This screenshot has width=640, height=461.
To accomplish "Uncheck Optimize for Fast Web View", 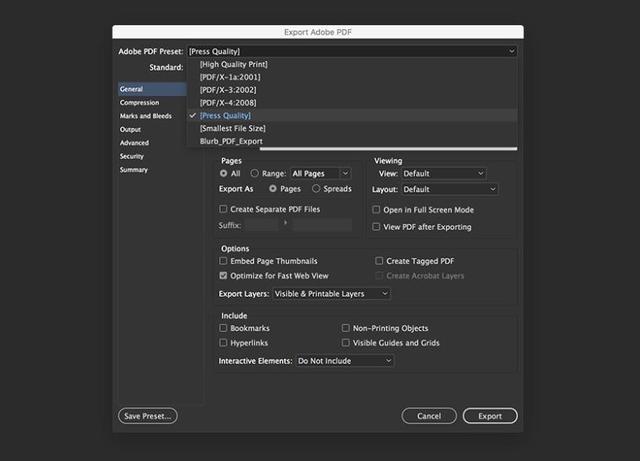I will point(223,276).
